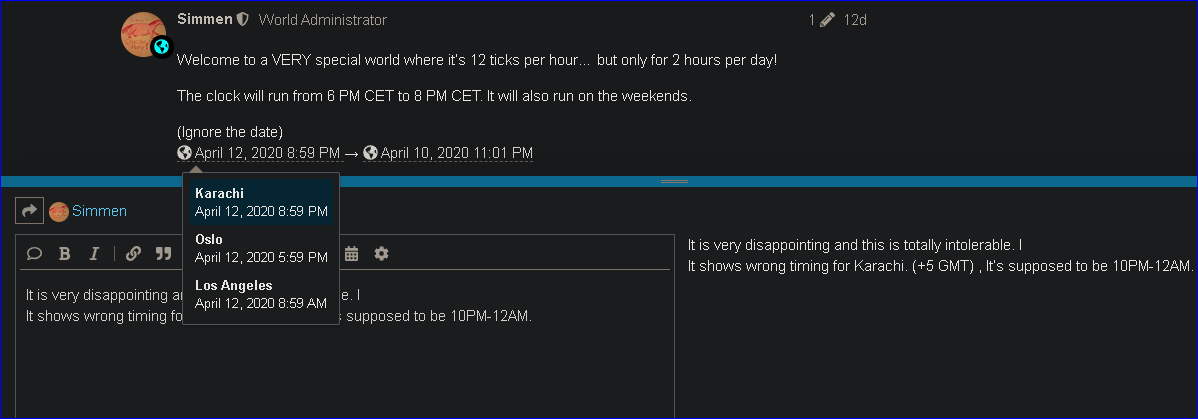This screenshot has width=1198, height=419.
Task: Click the shield moderator icon beside Simmen
Action: 242,20
